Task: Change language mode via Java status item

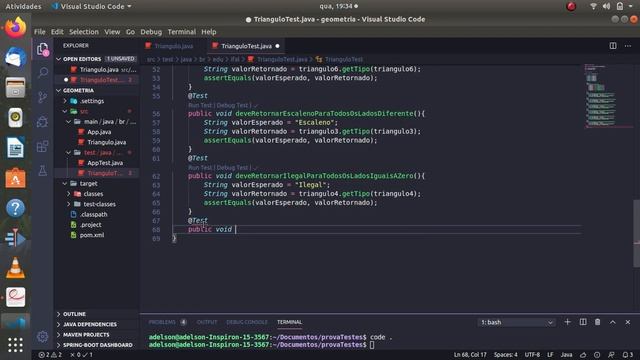Action: pos(566,355)
